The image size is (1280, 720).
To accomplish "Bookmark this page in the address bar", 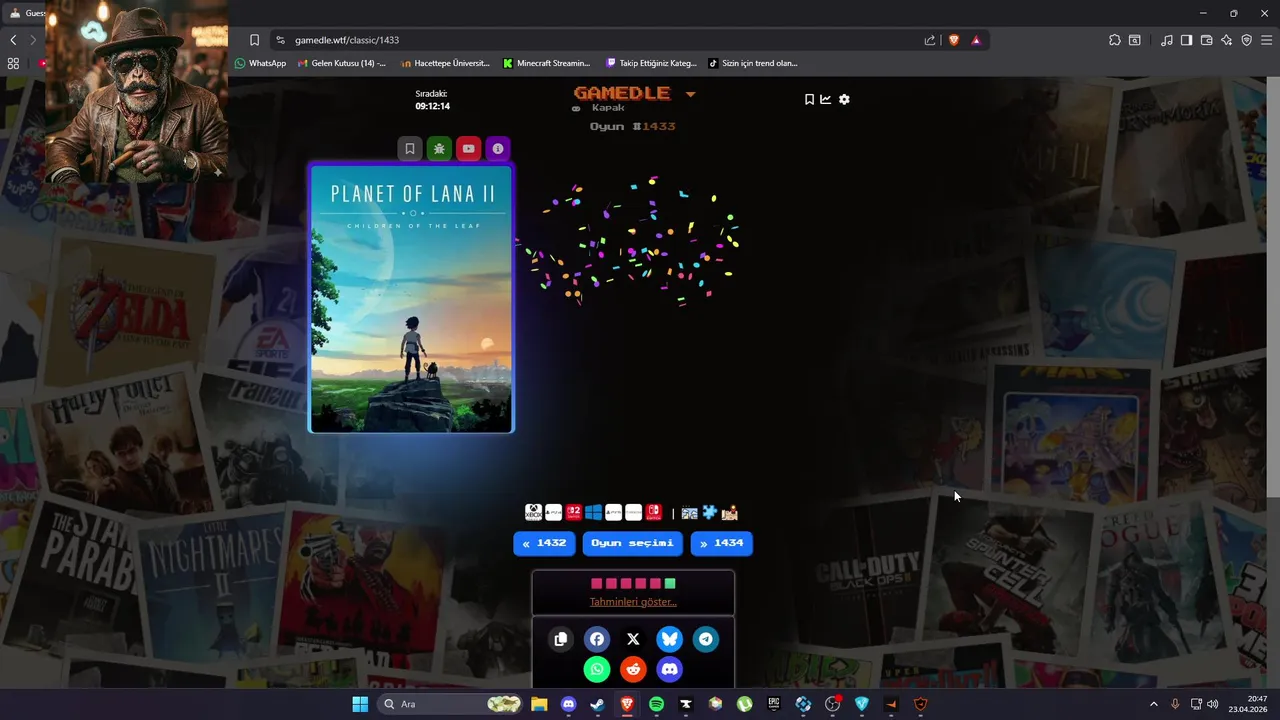I will 254,40.
